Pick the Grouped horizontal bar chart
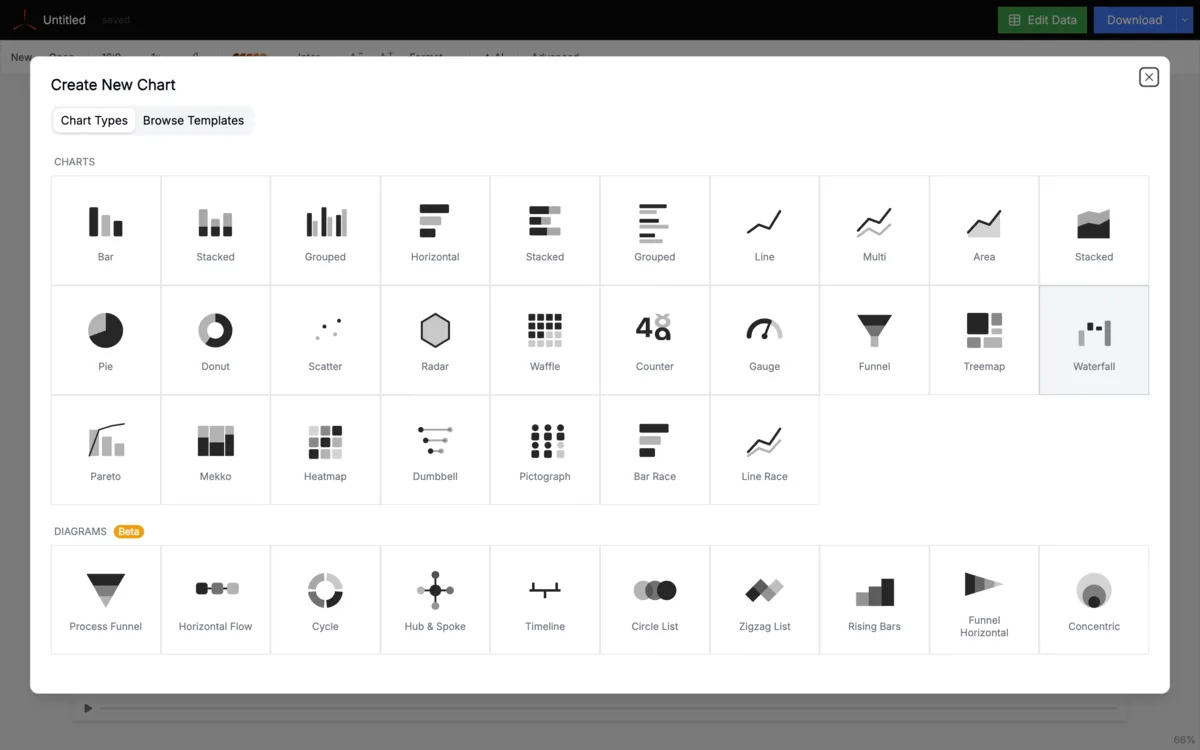This screenshot has height=750, width=1200. (x=655, y=230)
